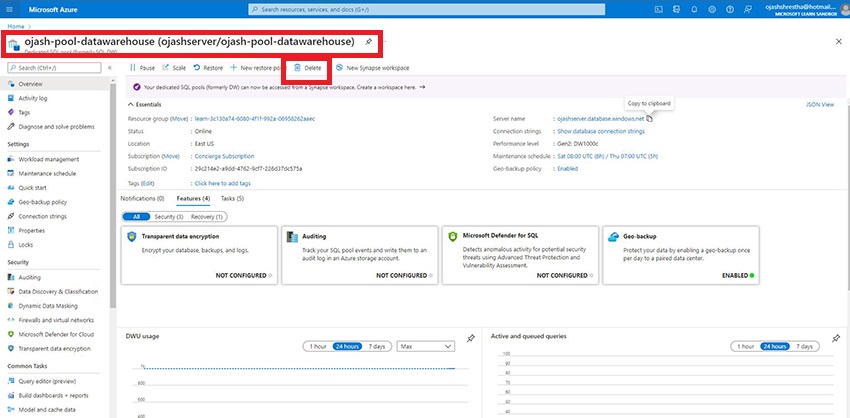Image resolution: width=850 pixels, height=418 pixels.
Task: Click the Delete button in toolbar
Action: click(307, 68)
